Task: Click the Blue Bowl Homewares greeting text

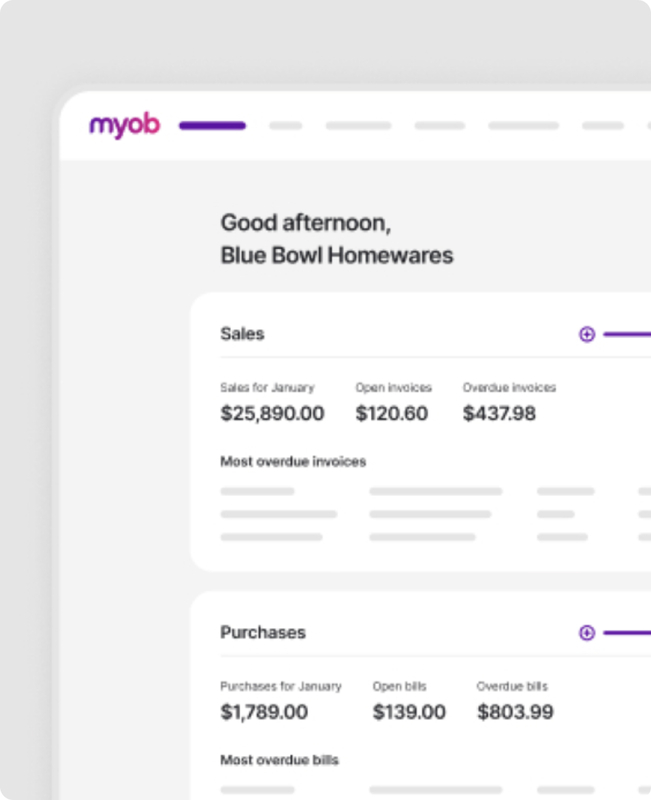Action: (x=336, y=256)
